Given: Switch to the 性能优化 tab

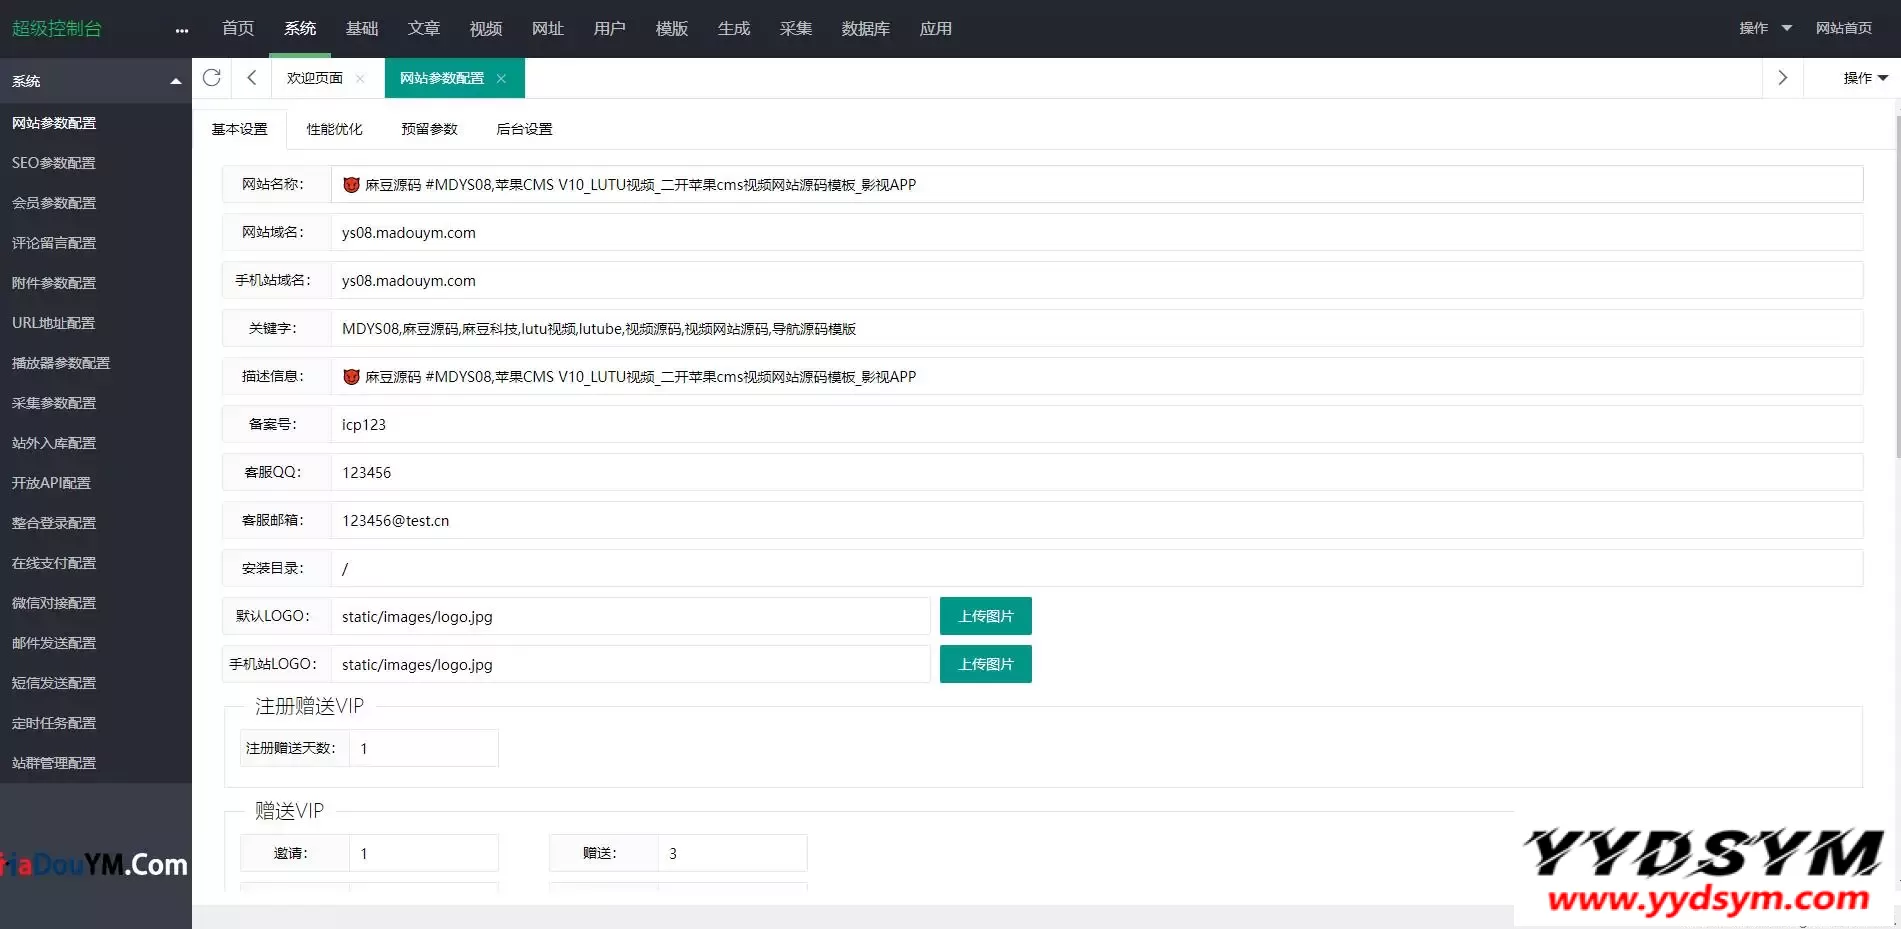Looking at the screenshot, I should pos(334,129).
